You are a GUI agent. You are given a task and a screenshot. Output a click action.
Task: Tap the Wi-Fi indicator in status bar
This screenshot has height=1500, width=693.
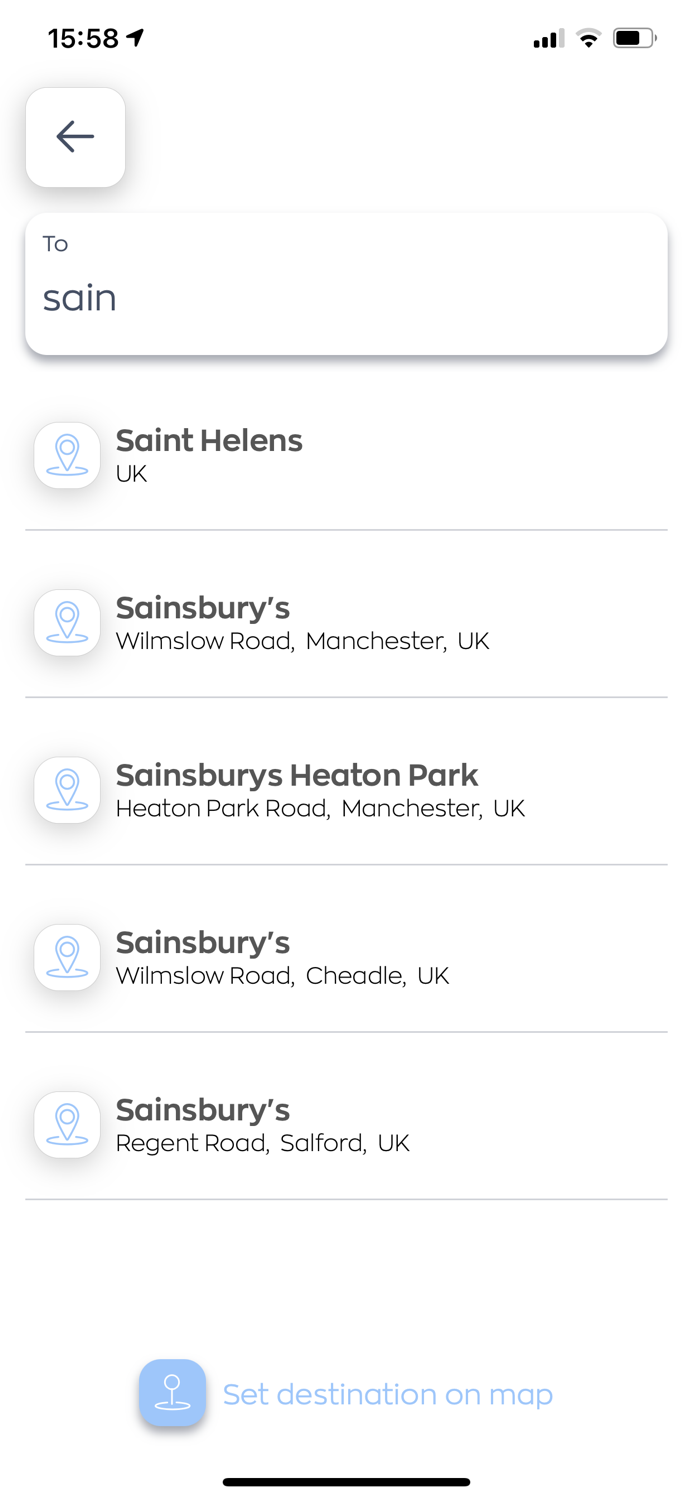coord(588,38)
